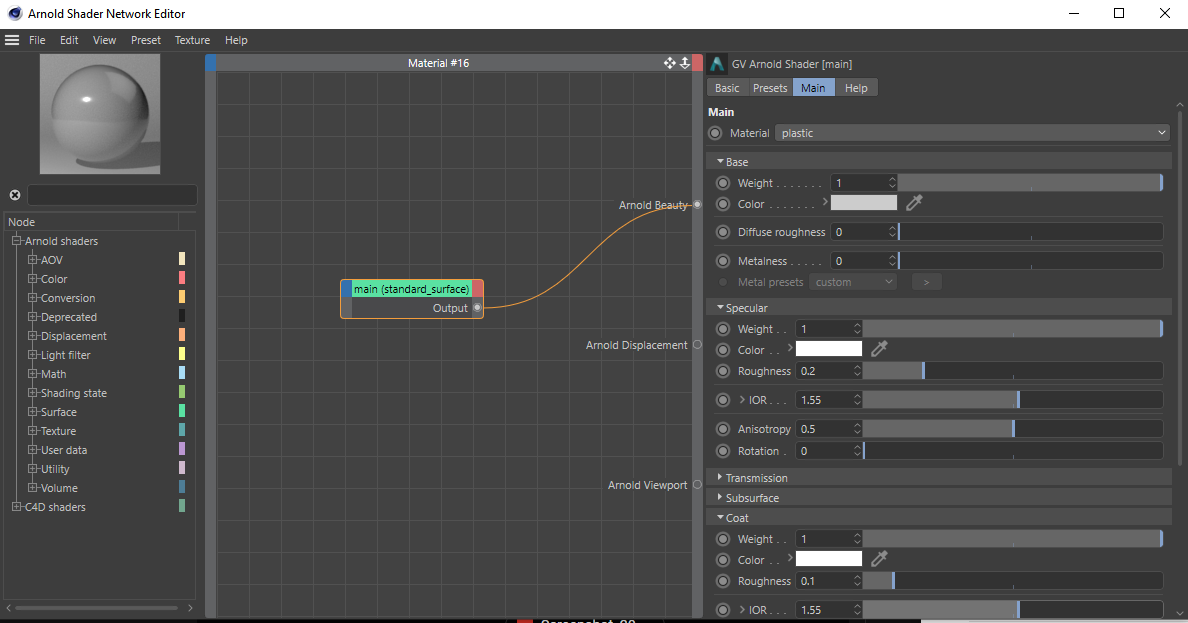The height and width of the screenshot is (623, 1188).
Task: Open the Metal presets custom dropdown
Action: 853,281
